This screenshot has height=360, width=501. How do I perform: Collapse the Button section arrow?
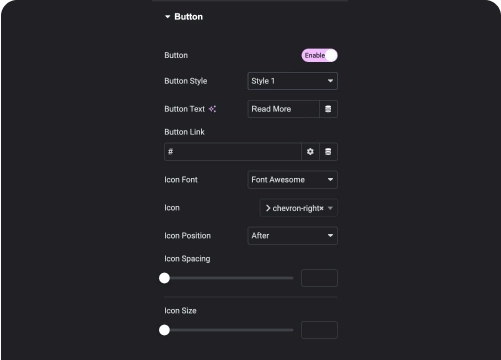pos(167,17)
